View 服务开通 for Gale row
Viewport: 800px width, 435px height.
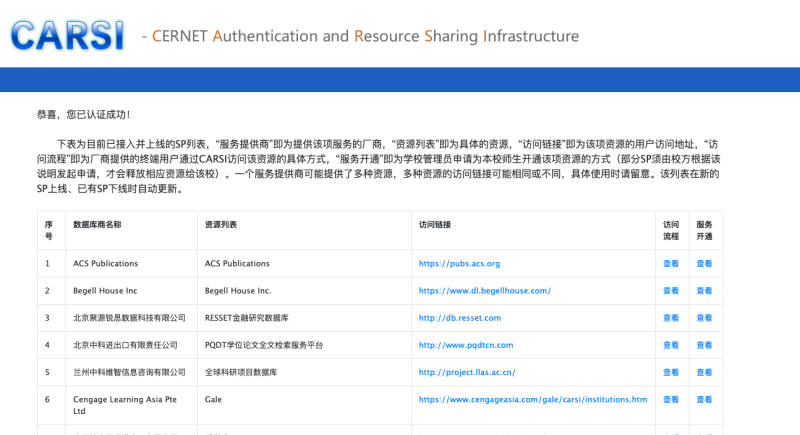click(x=704, y=399)
